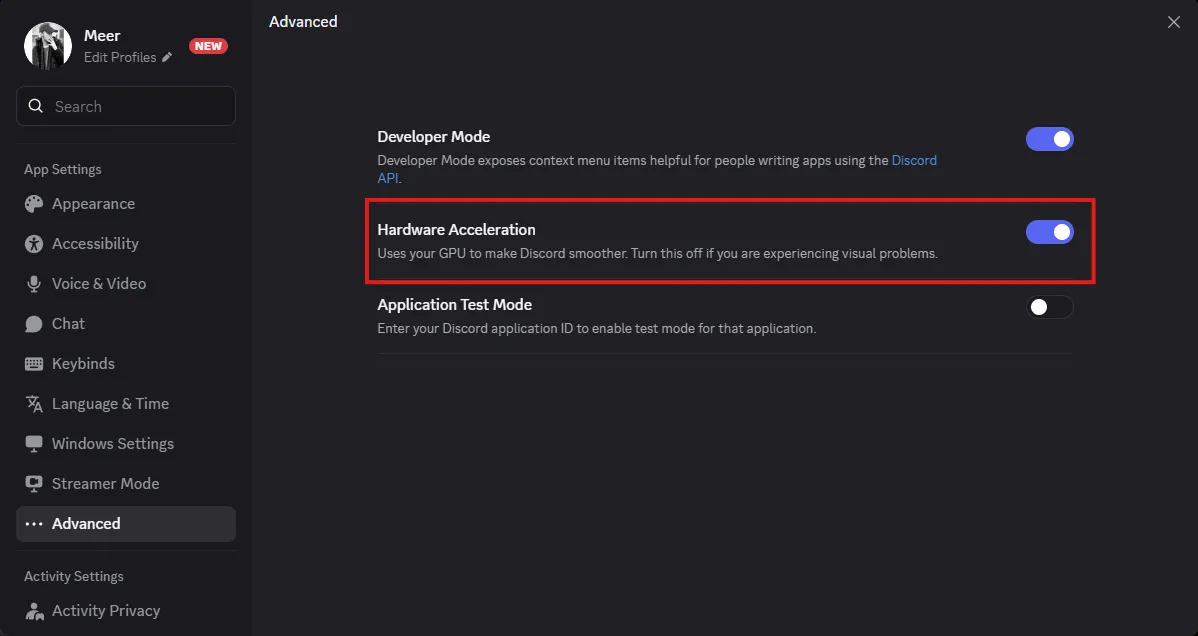
Task: Click the Appearance palette icon
Action: 34,204
